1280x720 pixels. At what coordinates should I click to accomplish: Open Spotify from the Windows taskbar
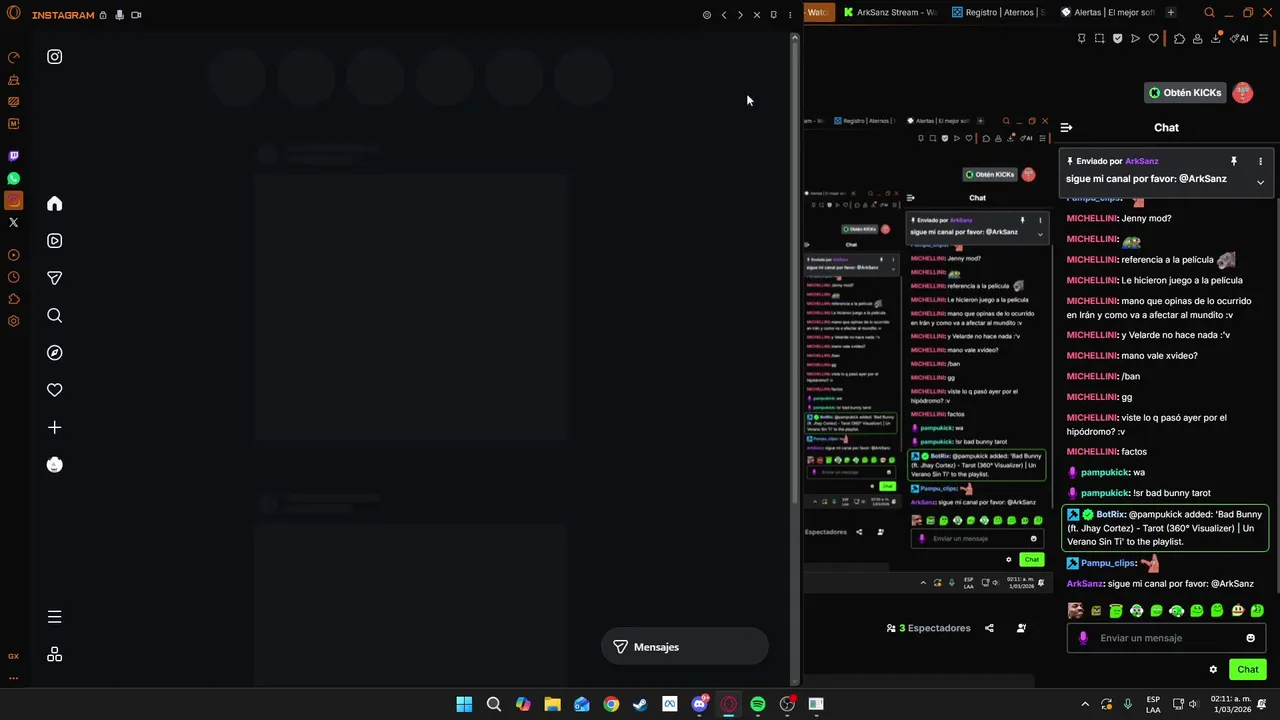coord(758,704)
